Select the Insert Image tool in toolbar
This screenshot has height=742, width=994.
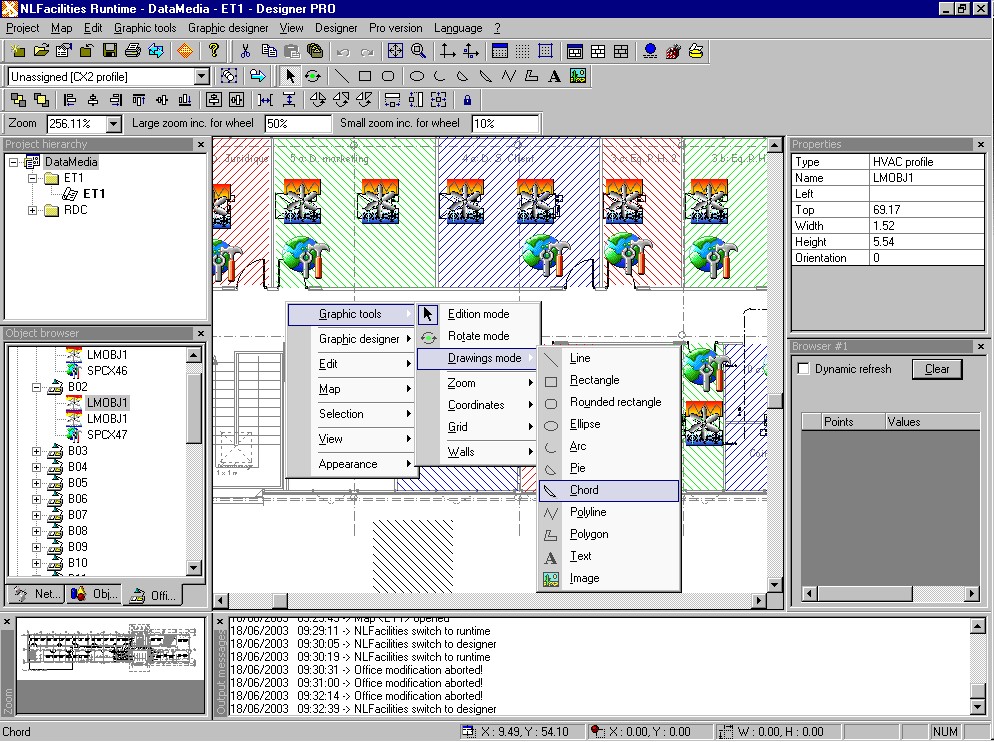[577, 76]
